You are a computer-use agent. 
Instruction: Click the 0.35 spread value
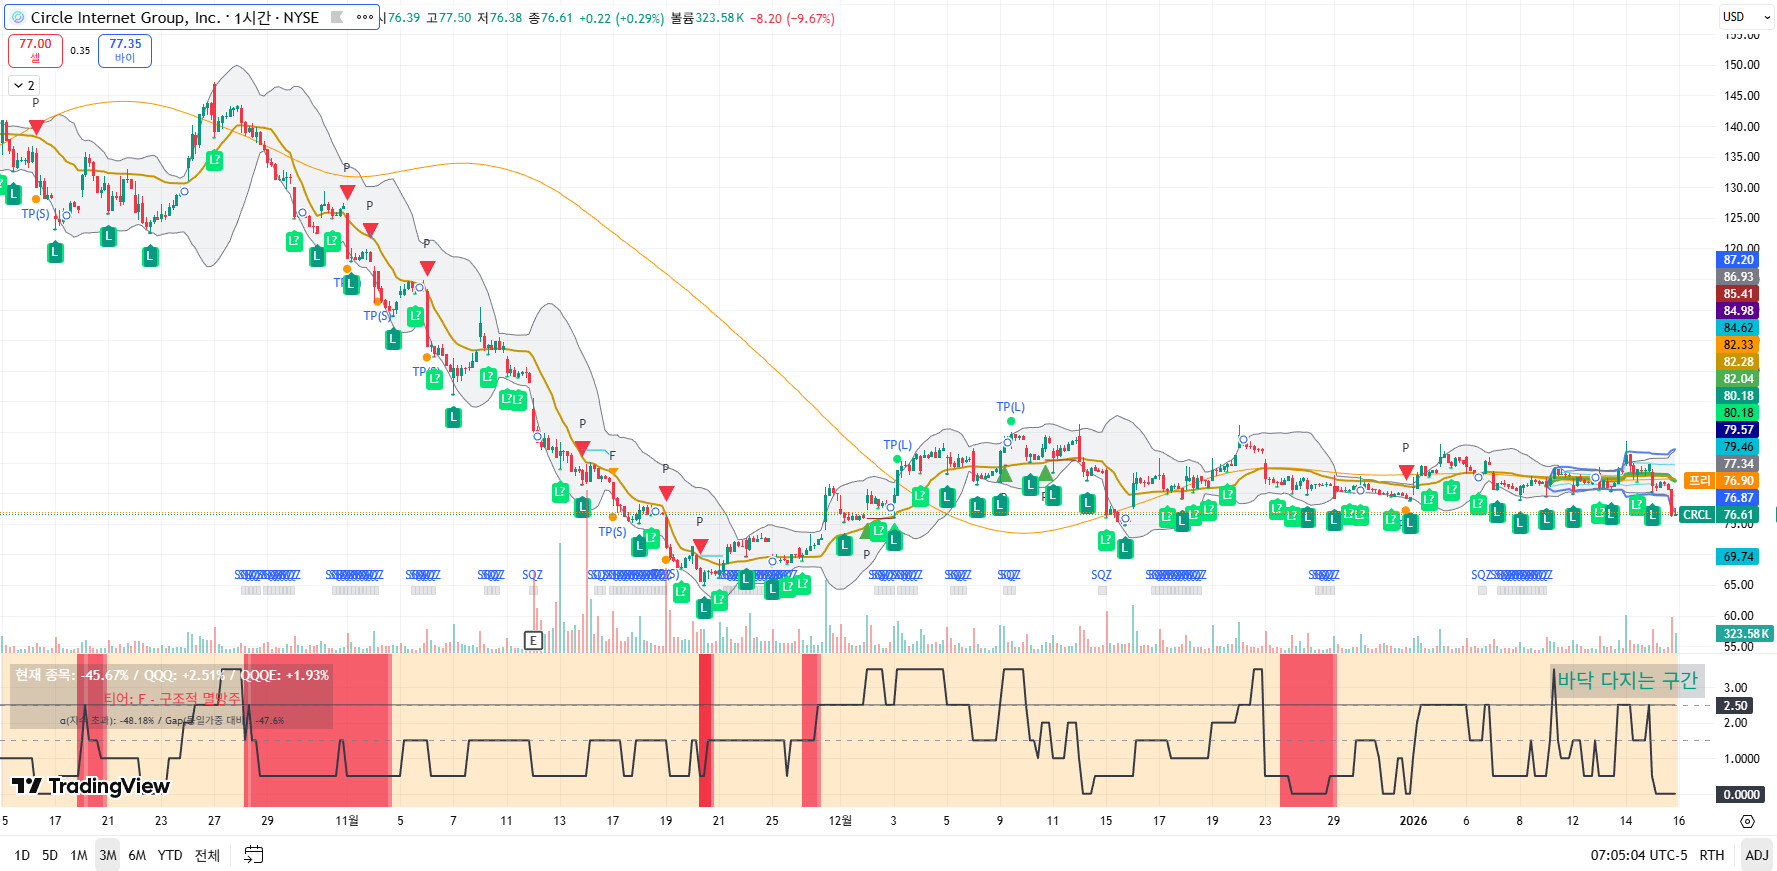(x=80, y=50)
